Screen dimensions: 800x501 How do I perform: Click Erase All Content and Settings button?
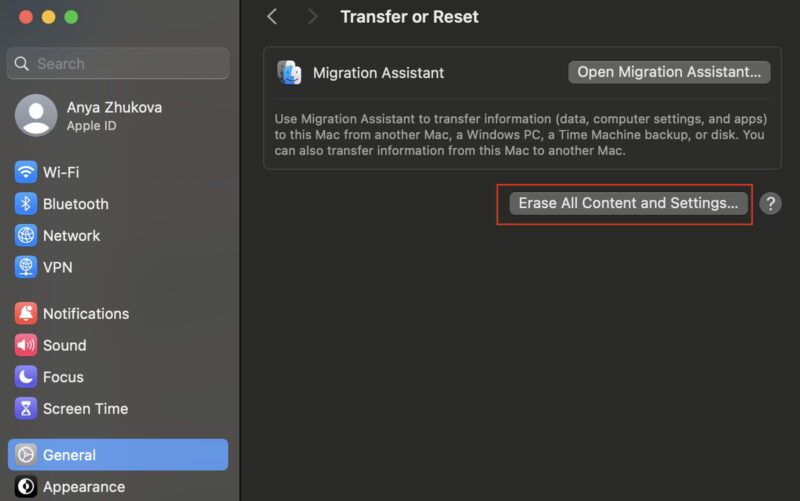628,203
